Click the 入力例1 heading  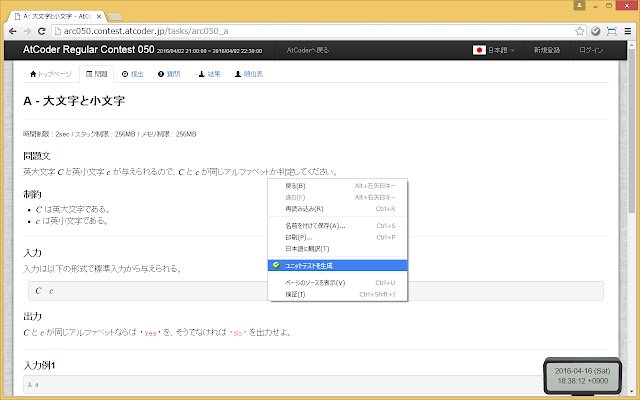[x=39, y=365]
